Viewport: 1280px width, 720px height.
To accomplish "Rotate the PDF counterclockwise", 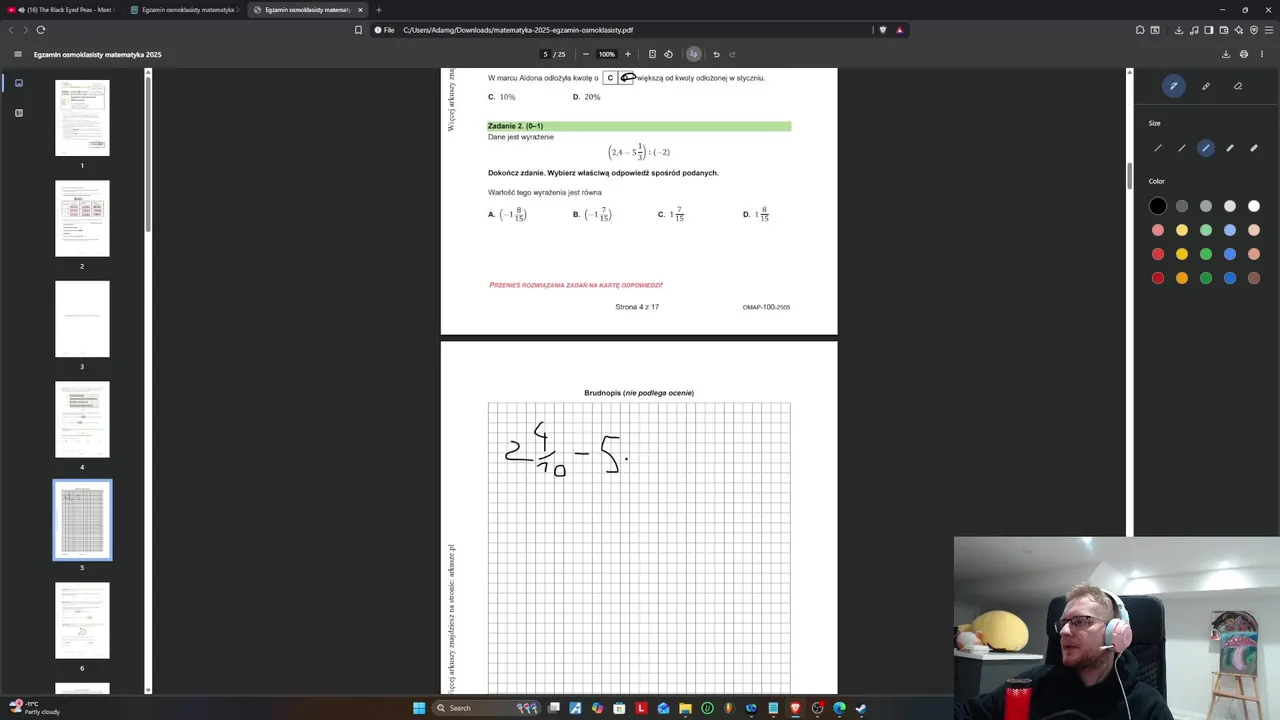I will point(669,54).
